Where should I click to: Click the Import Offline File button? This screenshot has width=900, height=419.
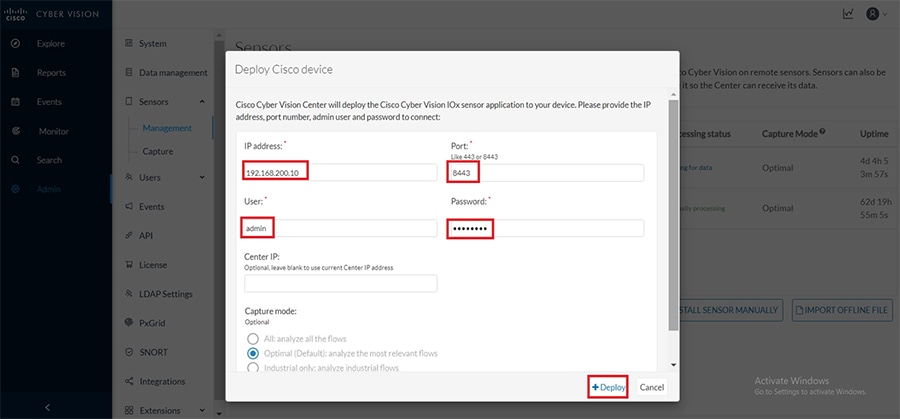(x=843, y=310)
